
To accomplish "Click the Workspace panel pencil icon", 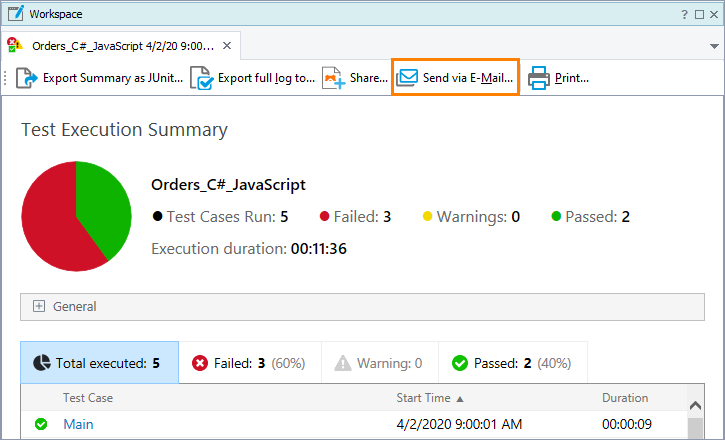I will 16,13.
